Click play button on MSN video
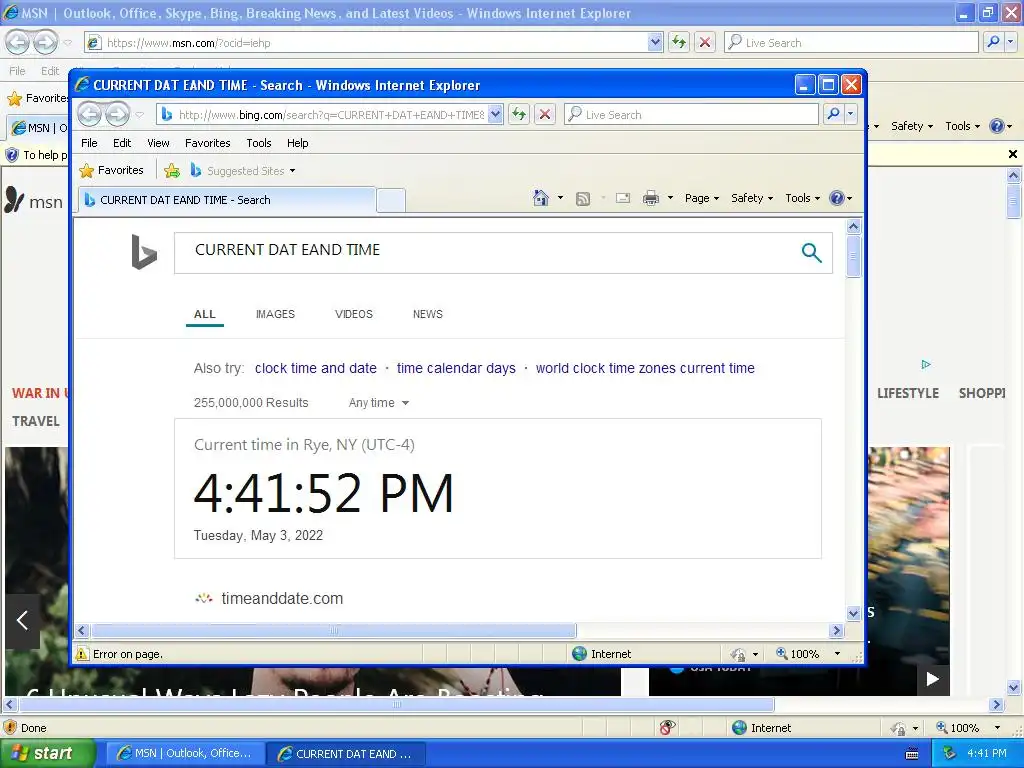The width and height of the screenshot is (1024, 768). (933, 679)
